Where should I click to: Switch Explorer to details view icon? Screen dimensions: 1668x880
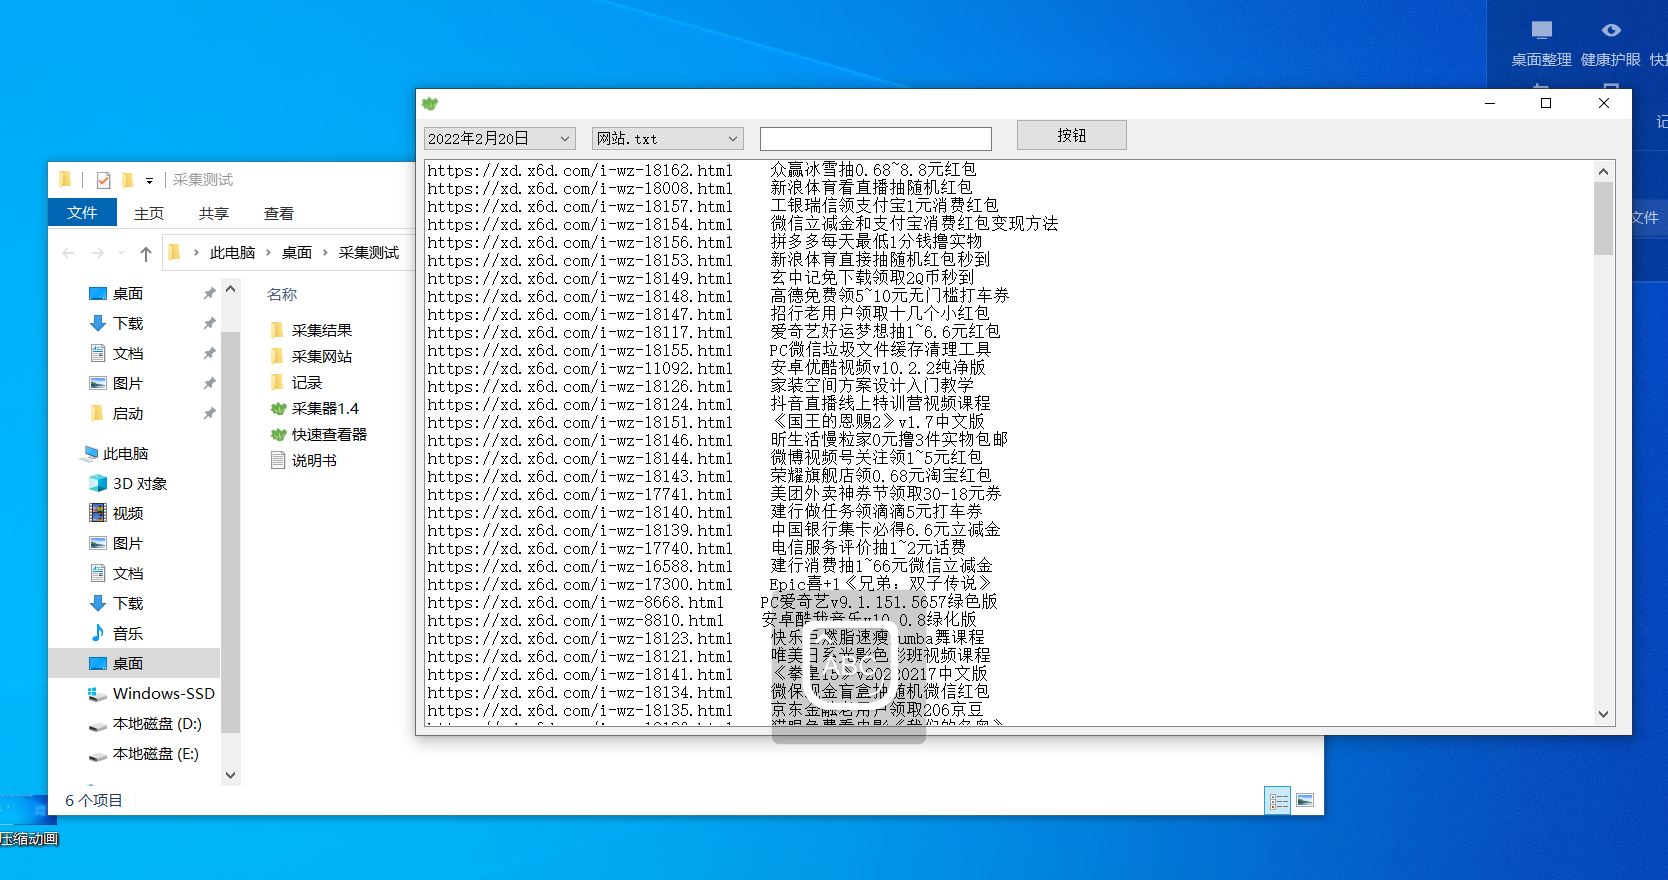tap(1278, 801)
